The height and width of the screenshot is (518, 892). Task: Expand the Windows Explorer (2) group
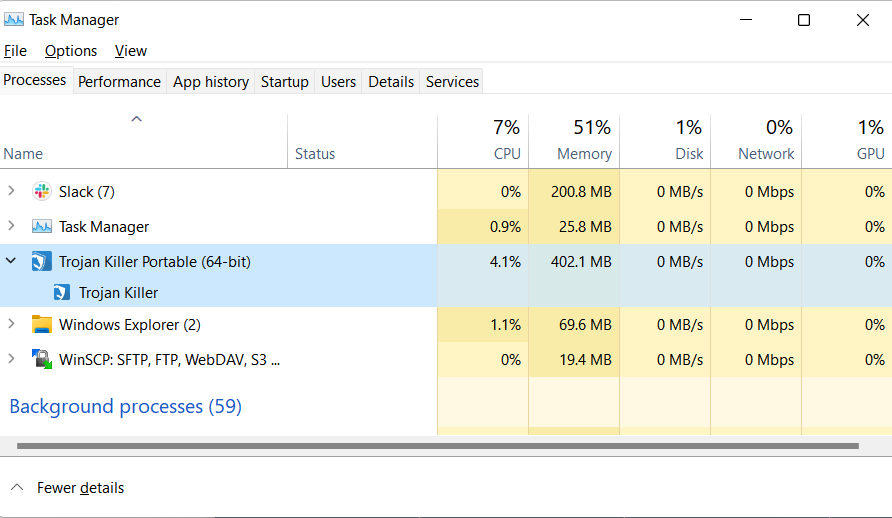point(11,324)
